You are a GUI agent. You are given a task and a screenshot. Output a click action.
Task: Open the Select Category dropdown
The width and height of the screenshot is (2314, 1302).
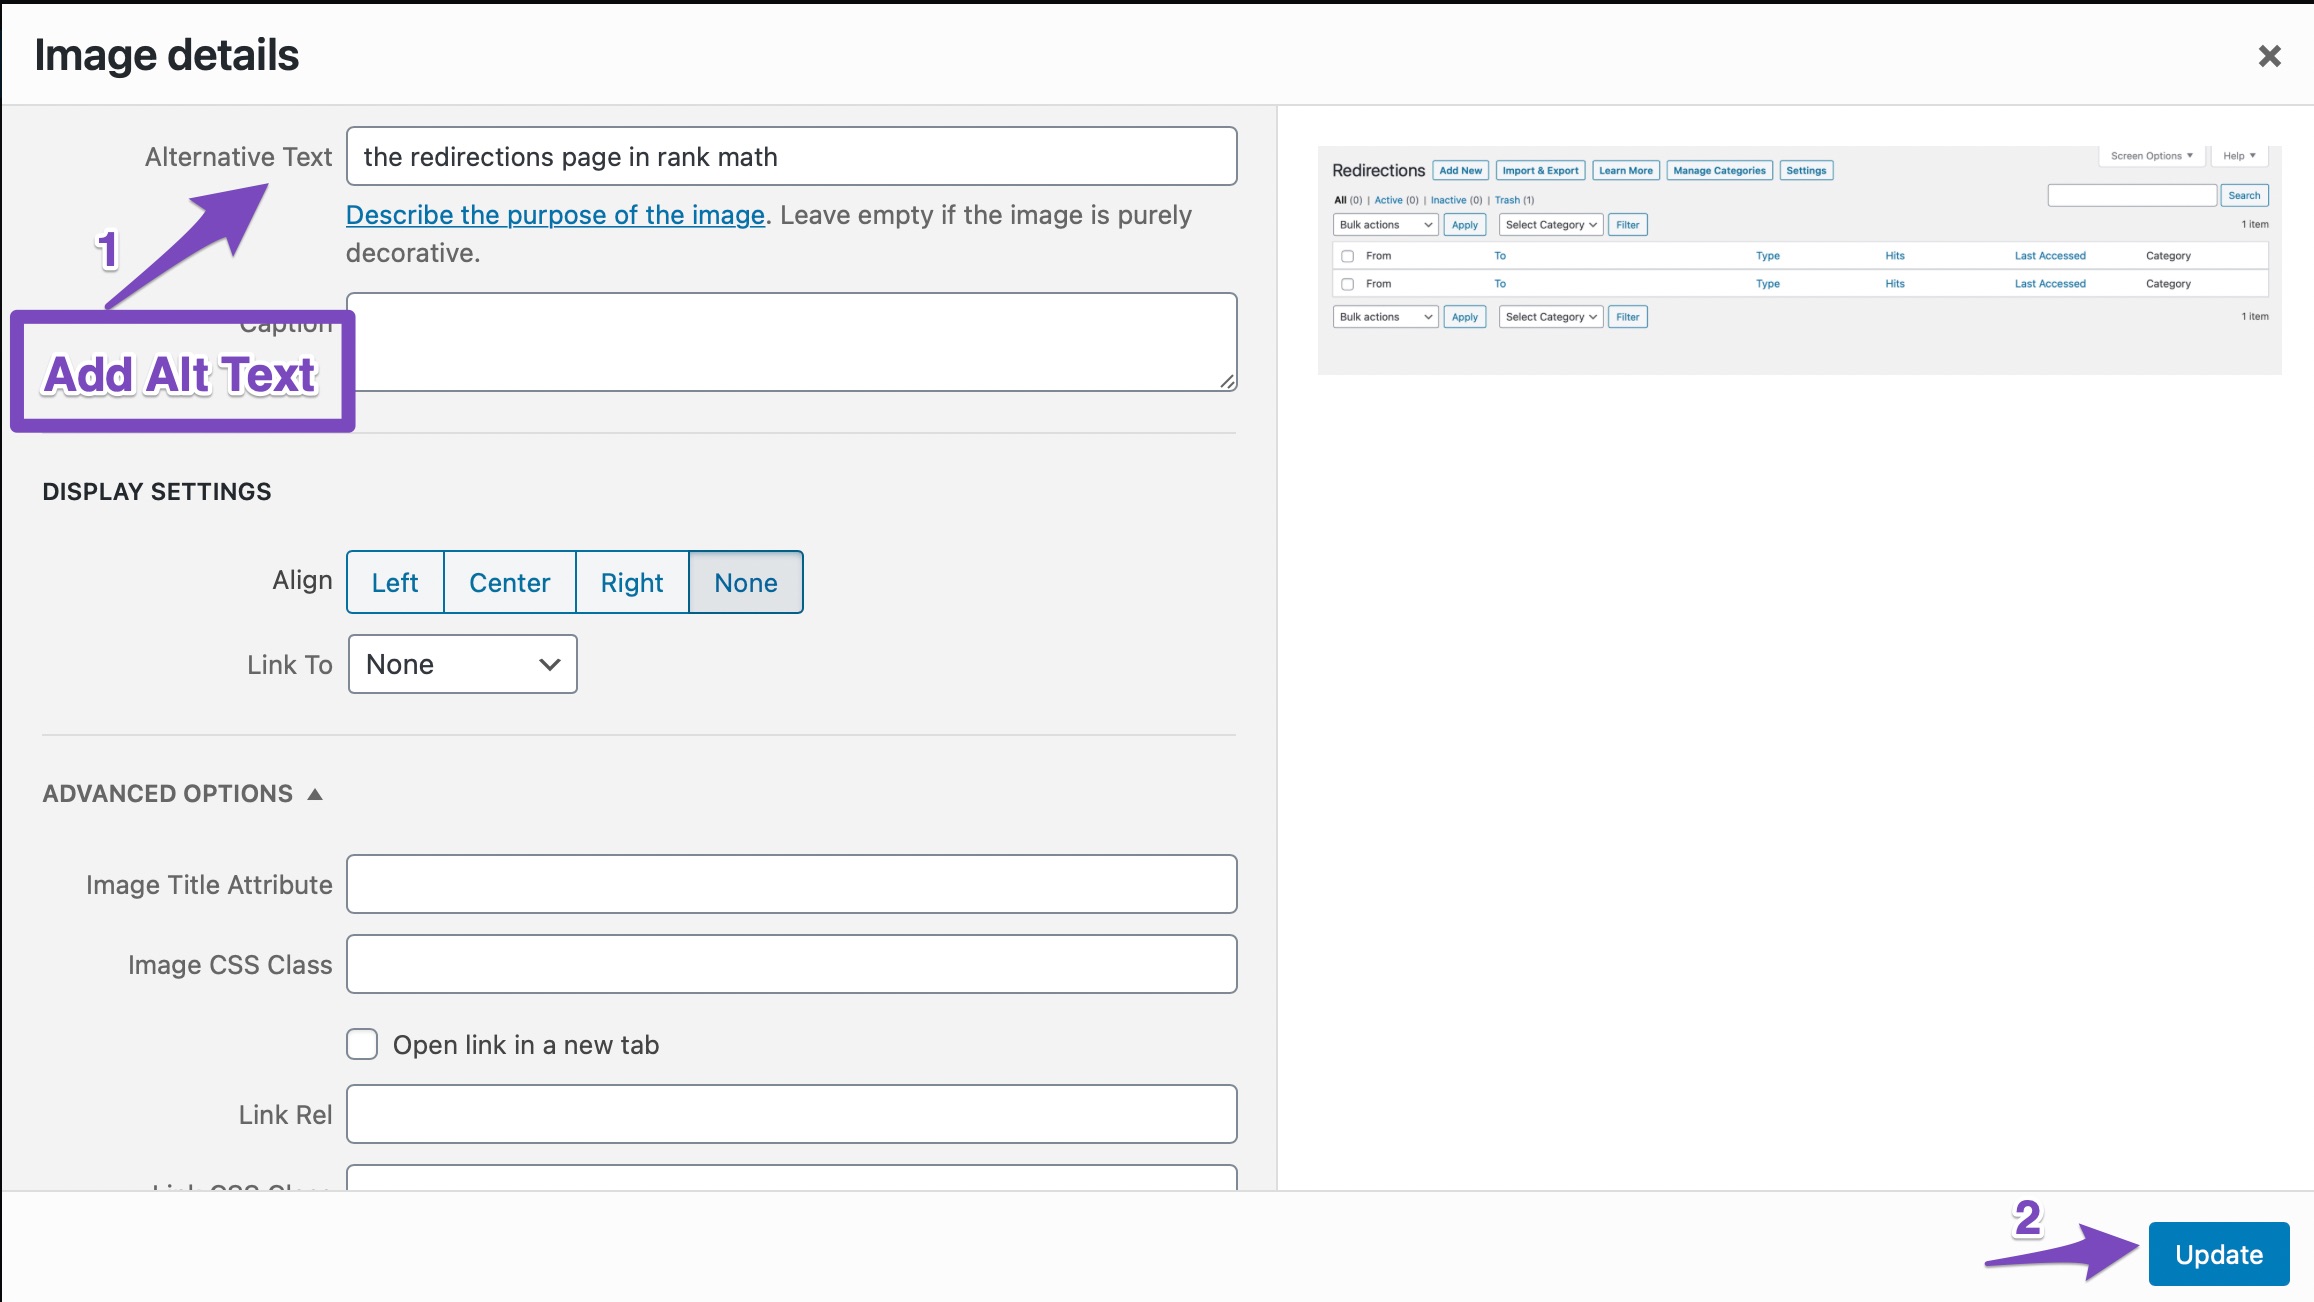click(1550, 224)
